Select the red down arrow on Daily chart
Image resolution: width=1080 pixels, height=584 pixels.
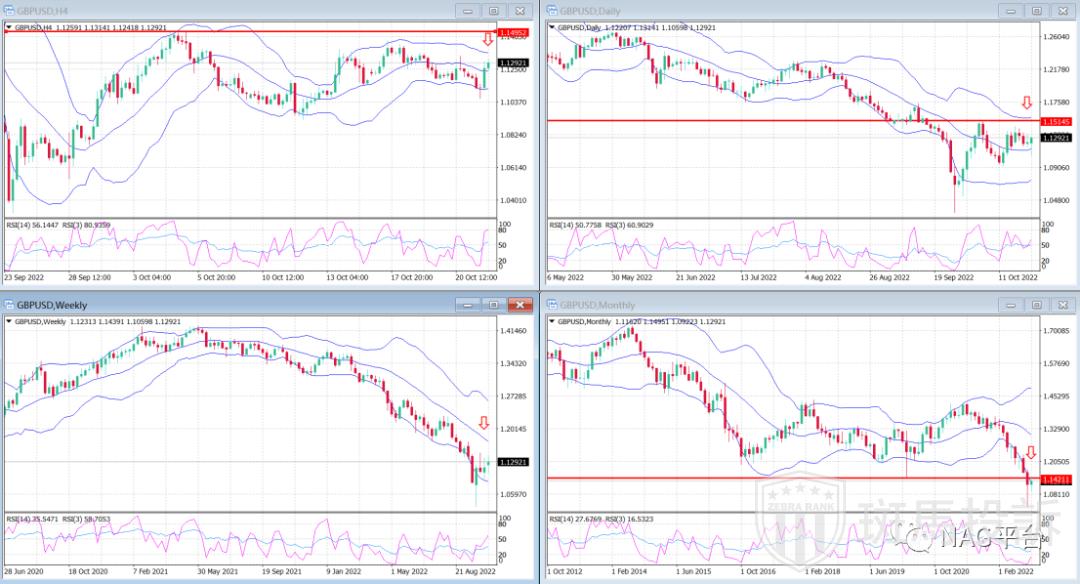[x=1026, y=103]
